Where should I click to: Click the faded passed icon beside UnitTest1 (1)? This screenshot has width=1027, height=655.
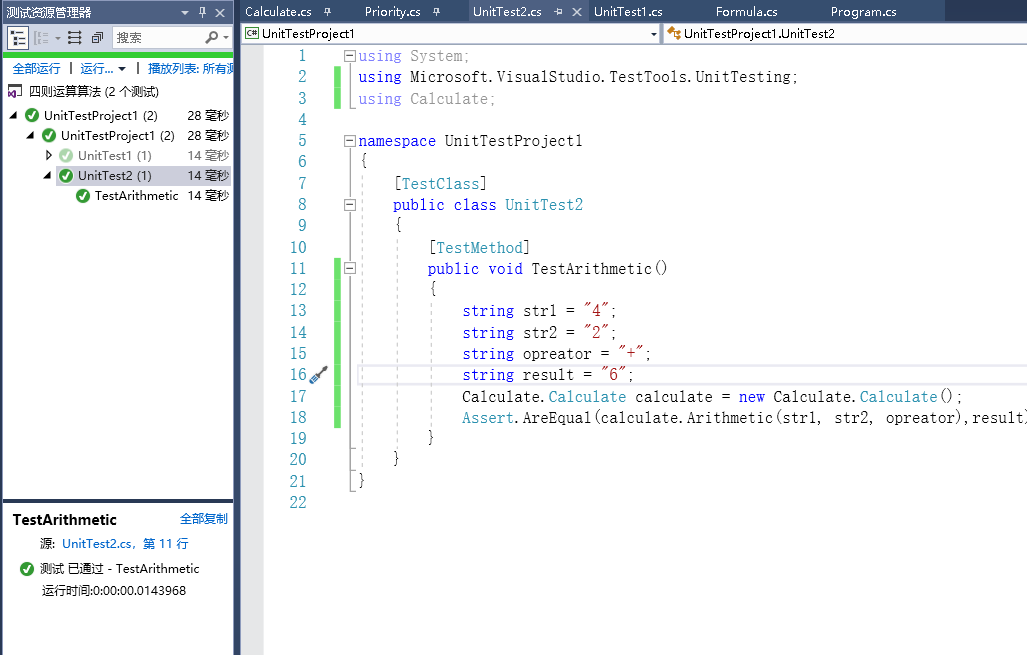[66, 155]
